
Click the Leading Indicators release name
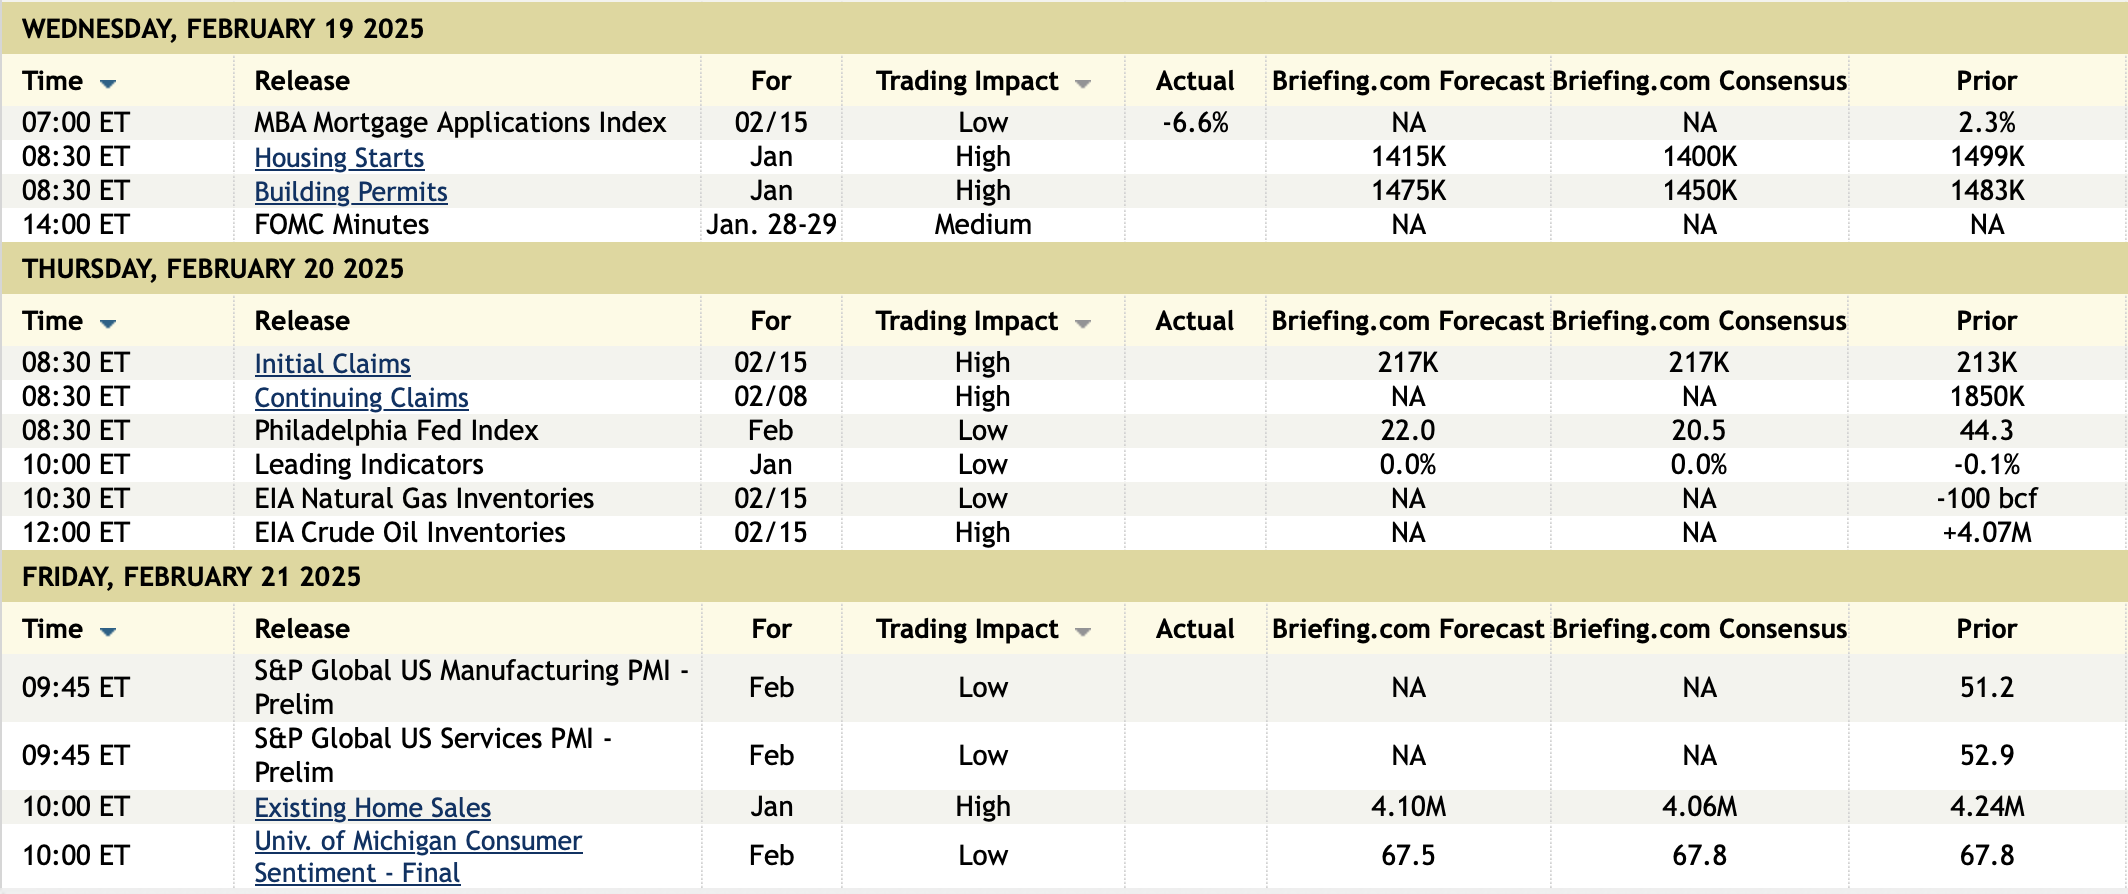pos(369,465)
